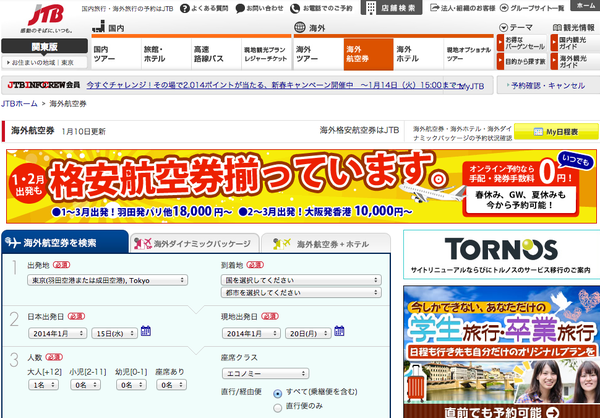Switch to 海外航空券＋ホテル tab
This screenshot has width=600, height=418.
(326, 243)
